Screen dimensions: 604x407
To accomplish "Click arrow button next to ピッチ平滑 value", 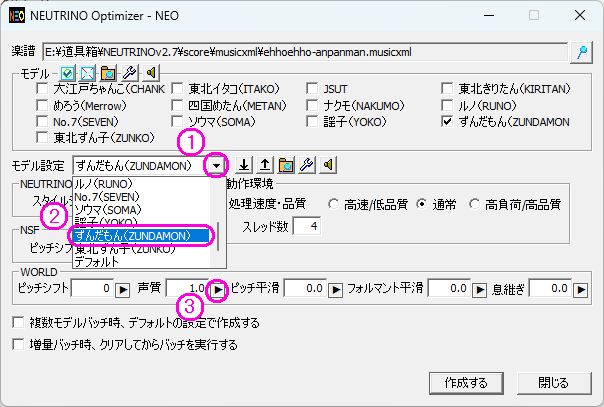I will (x=336, y=289).
